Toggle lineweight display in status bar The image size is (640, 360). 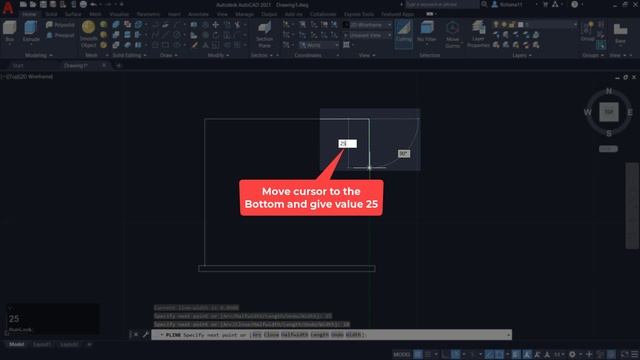coord(516,354)
